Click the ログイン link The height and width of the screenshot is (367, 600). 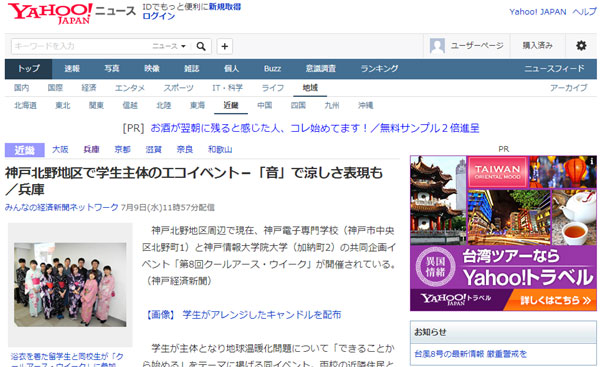(x=158, y=16)
